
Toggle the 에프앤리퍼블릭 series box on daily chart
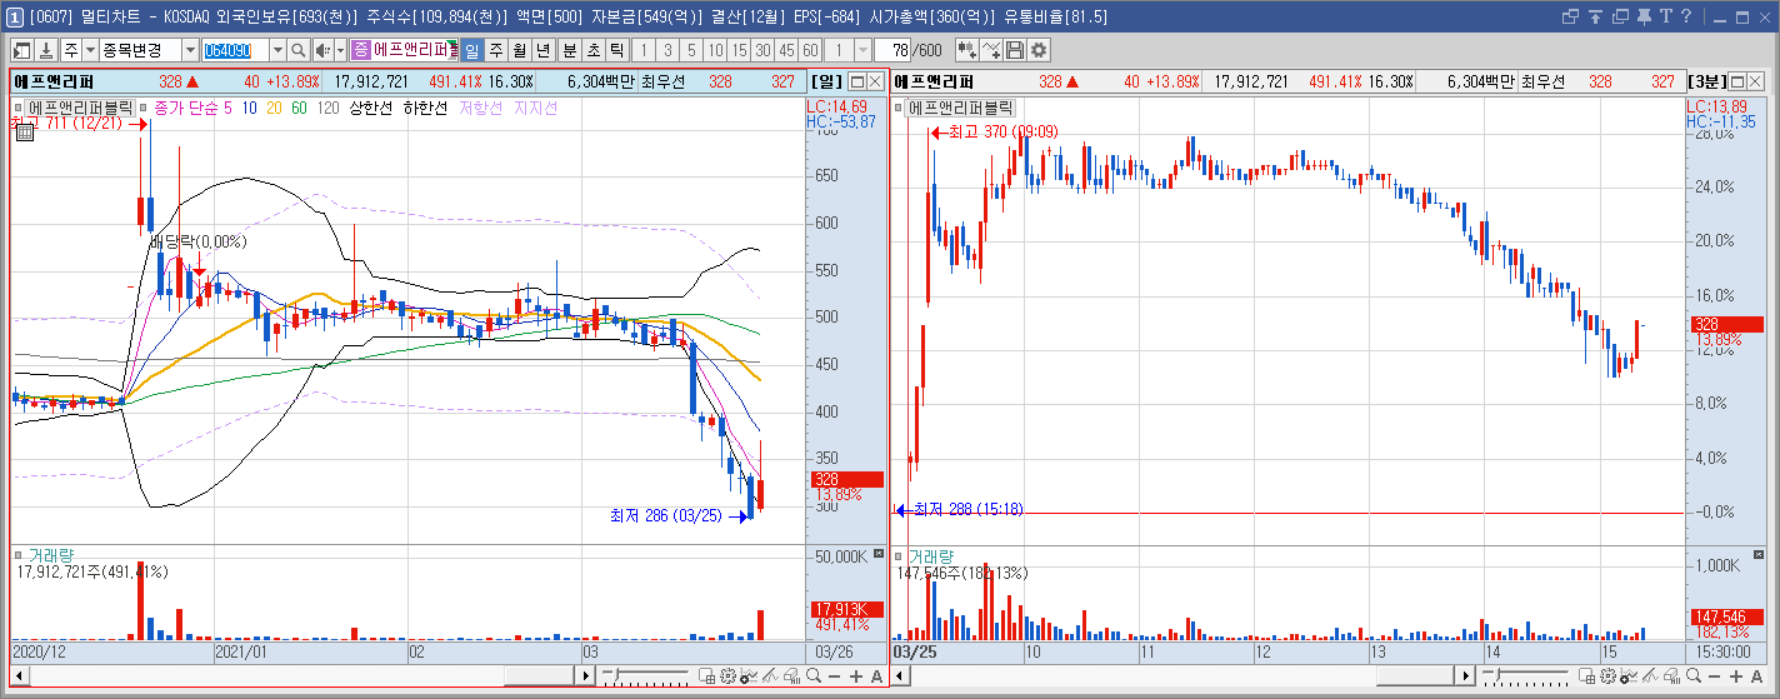pyautogui.click(x=18, y=108)
